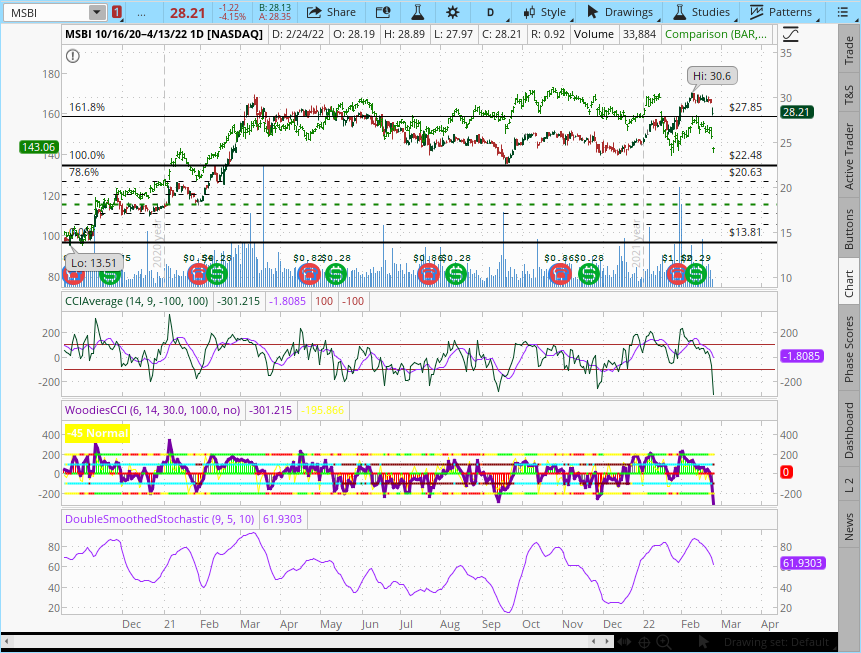Open the chart settings gear
This screenshot has height=653, width=861.
point(453,12)
